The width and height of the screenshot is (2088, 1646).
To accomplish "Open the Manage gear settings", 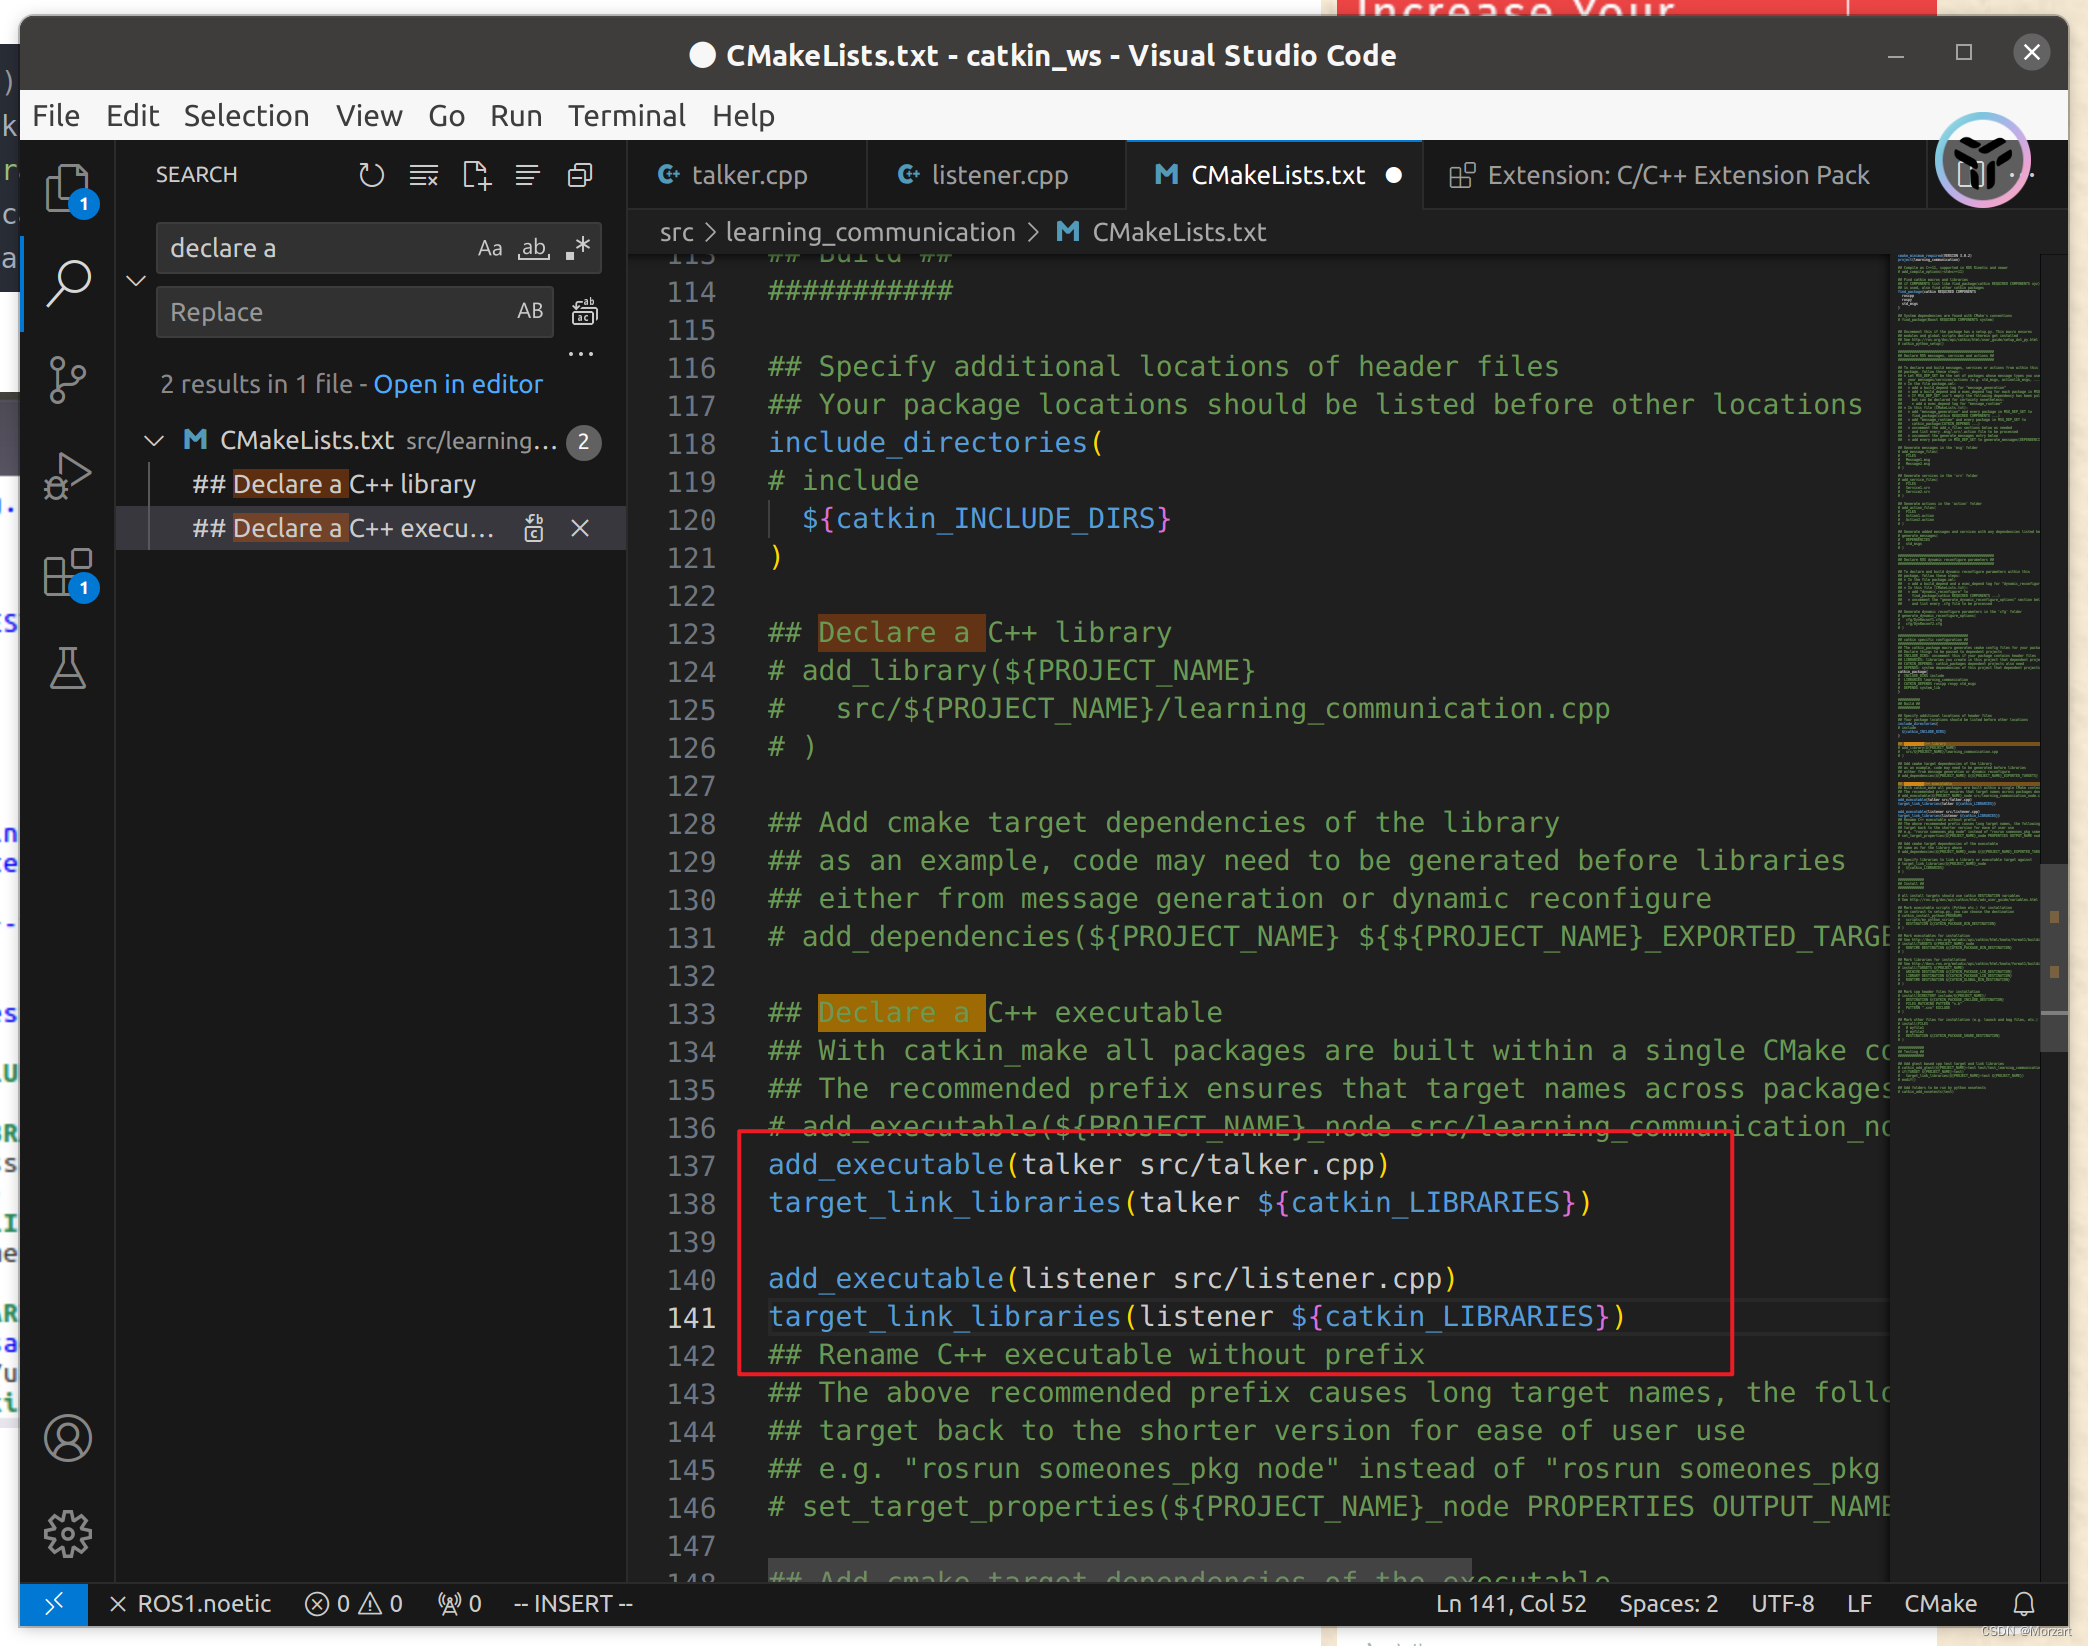I will (68, 1533).
